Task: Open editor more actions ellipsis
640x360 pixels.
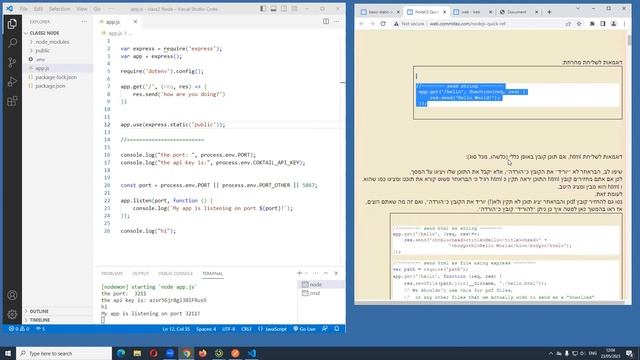Action: coord(336,22)
